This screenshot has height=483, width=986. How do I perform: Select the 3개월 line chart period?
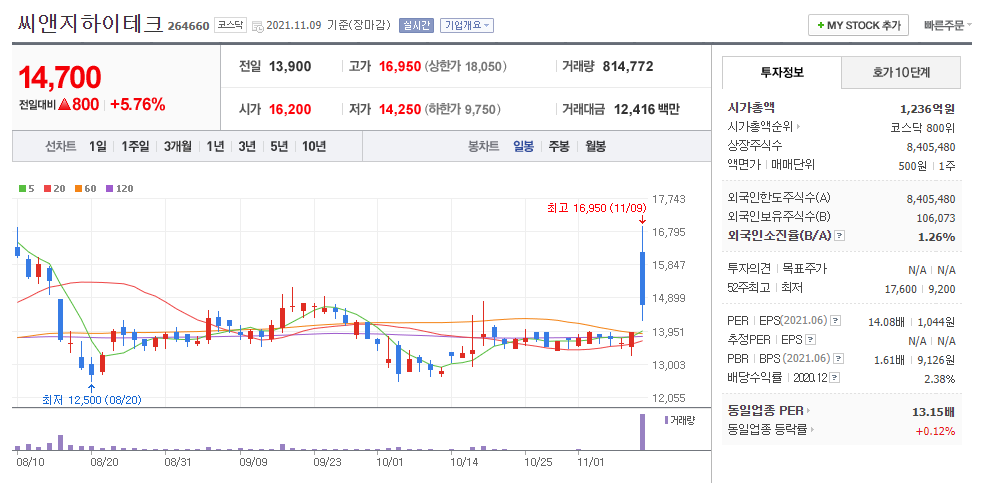(178, 146)
